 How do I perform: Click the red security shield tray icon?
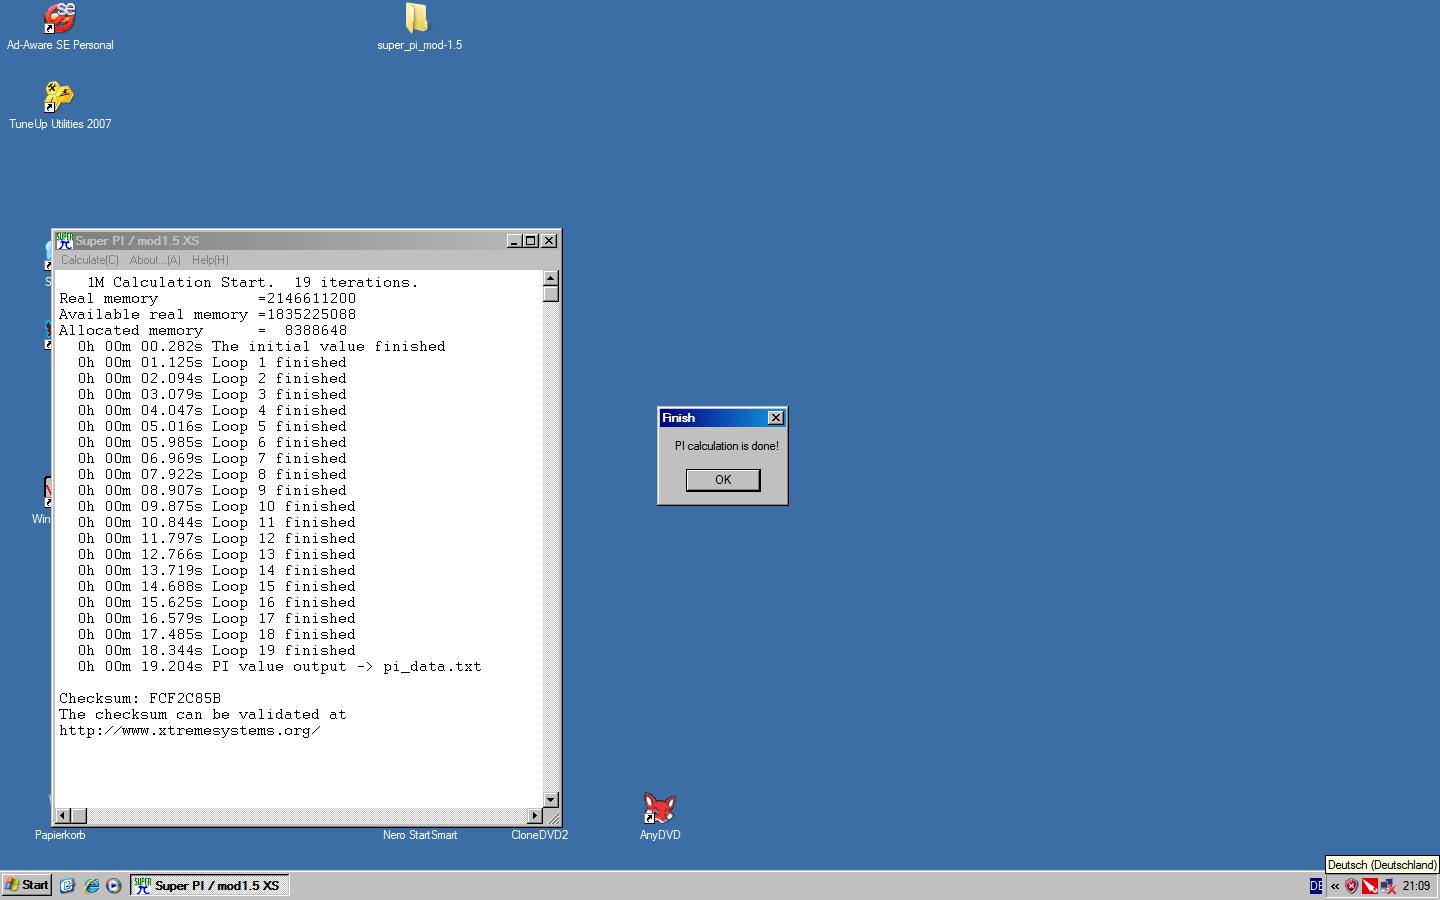tap(1351, 886)
